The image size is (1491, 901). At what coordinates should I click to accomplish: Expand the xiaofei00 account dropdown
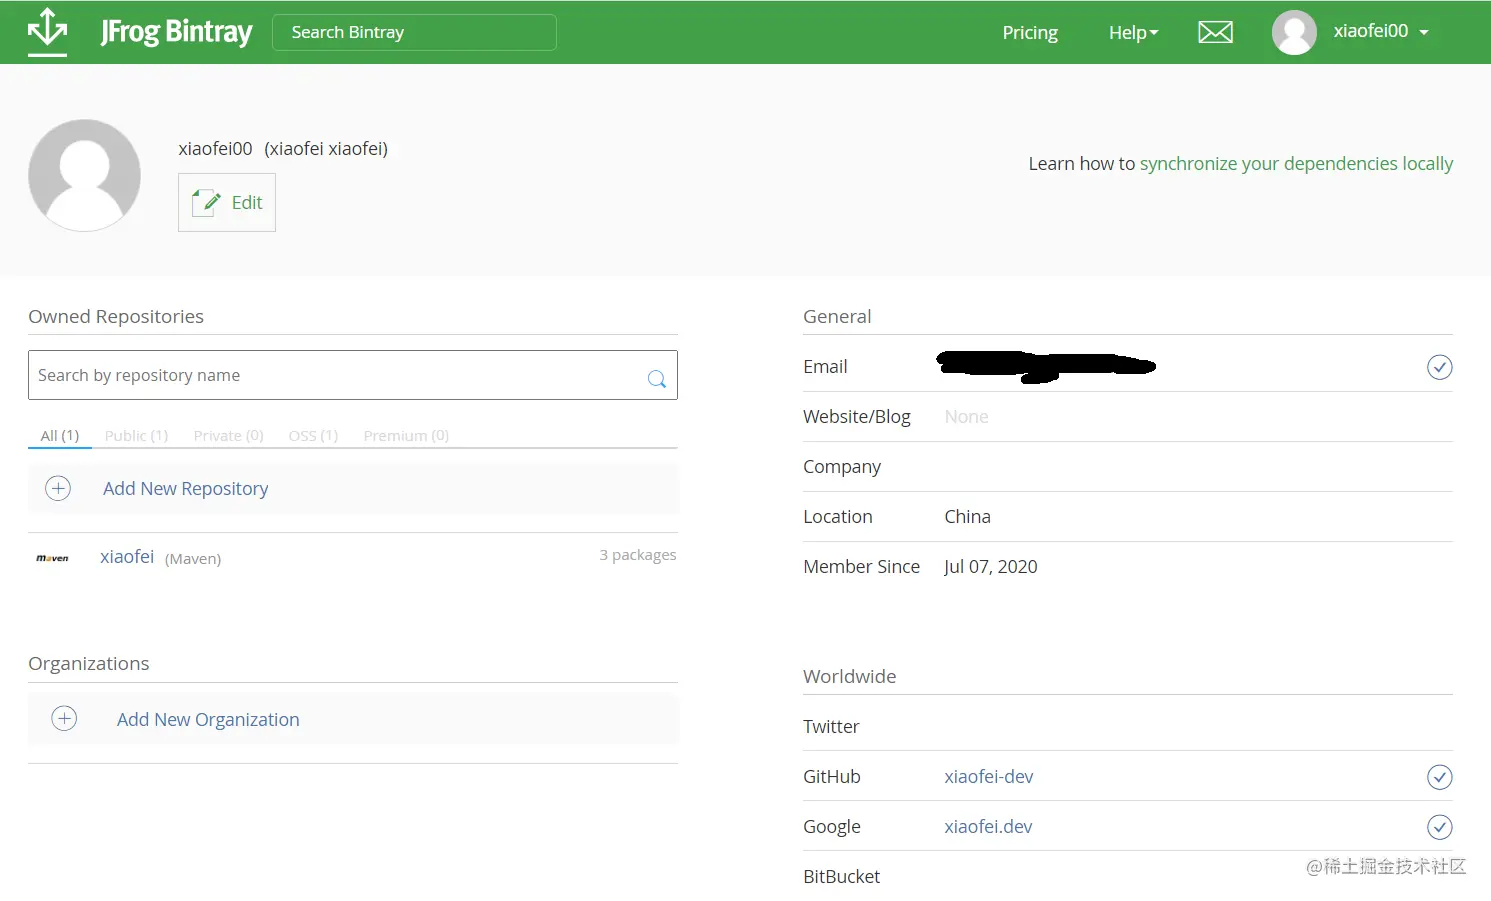1380,31
